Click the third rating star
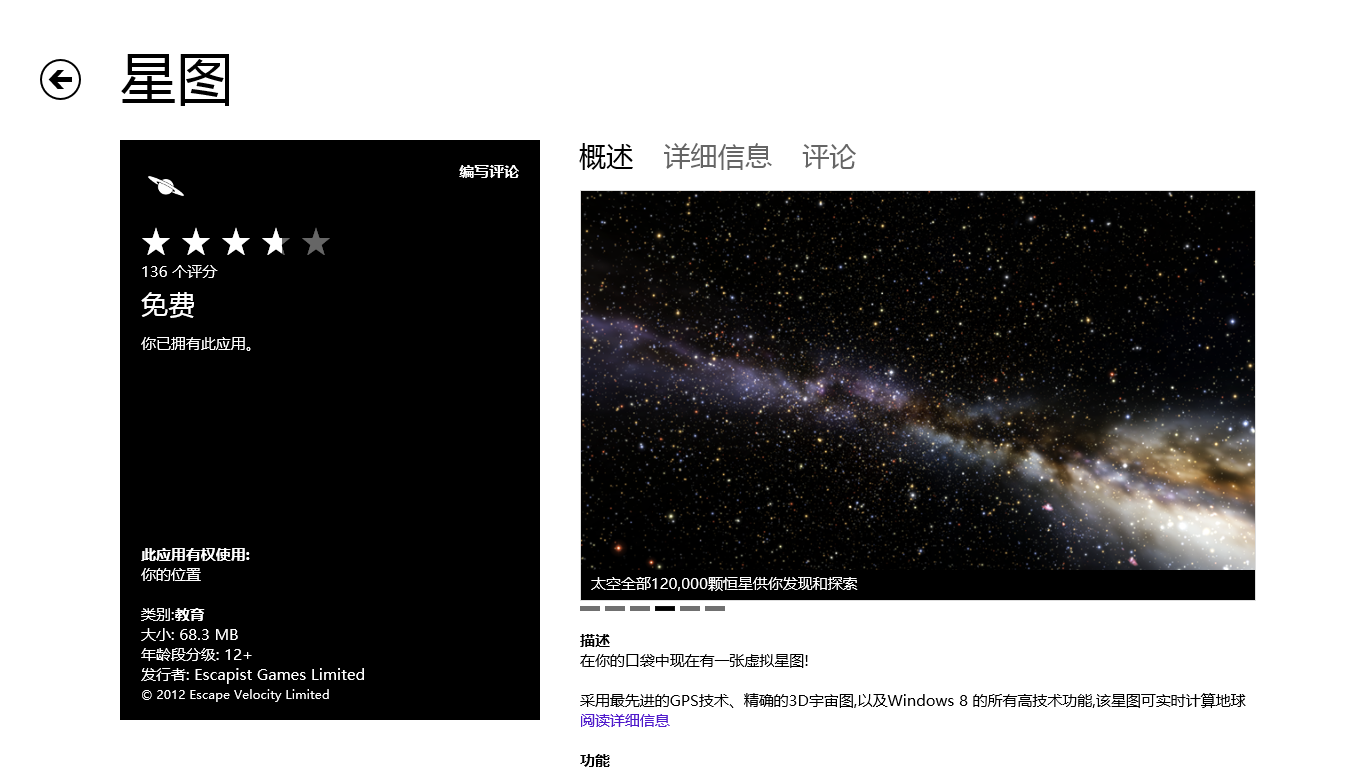The height and width of the screenshot is (768, 1366). 236,242
